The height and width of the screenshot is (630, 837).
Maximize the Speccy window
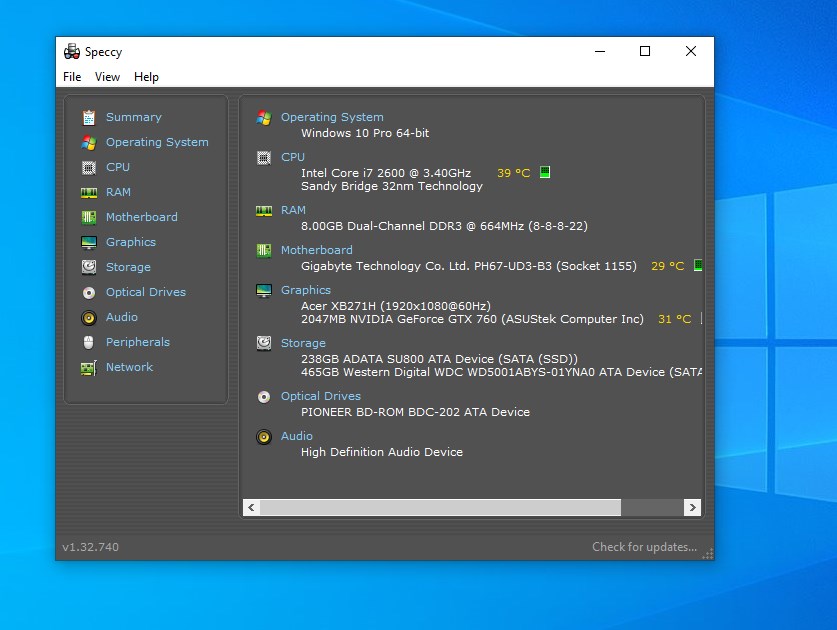tap(645, 51)
